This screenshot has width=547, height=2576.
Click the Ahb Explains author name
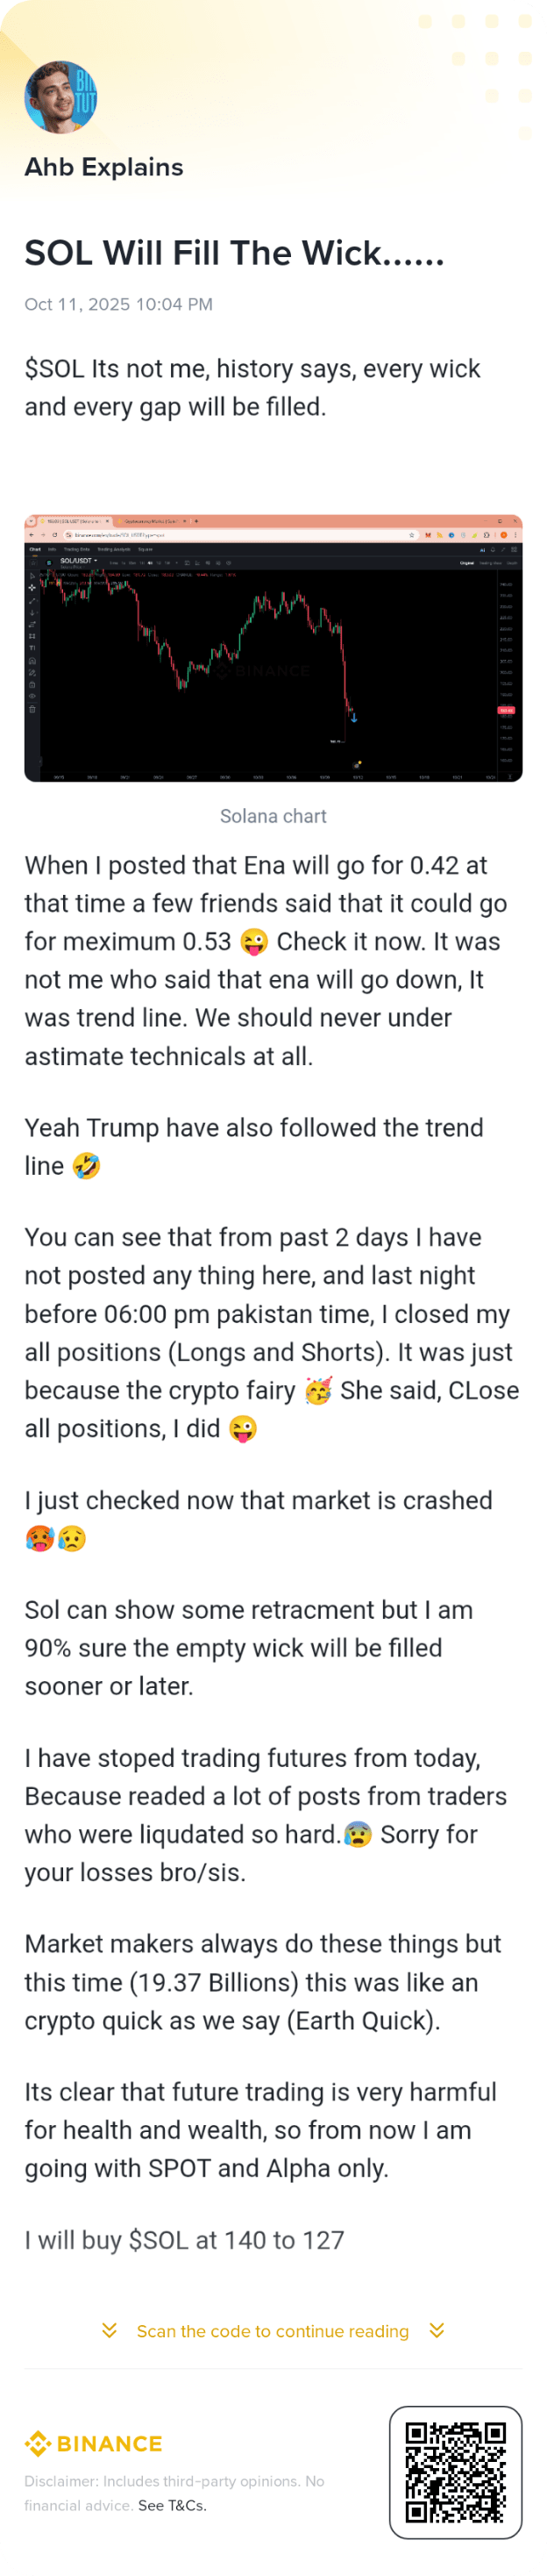pyautogui.click(x=104, y=167)
